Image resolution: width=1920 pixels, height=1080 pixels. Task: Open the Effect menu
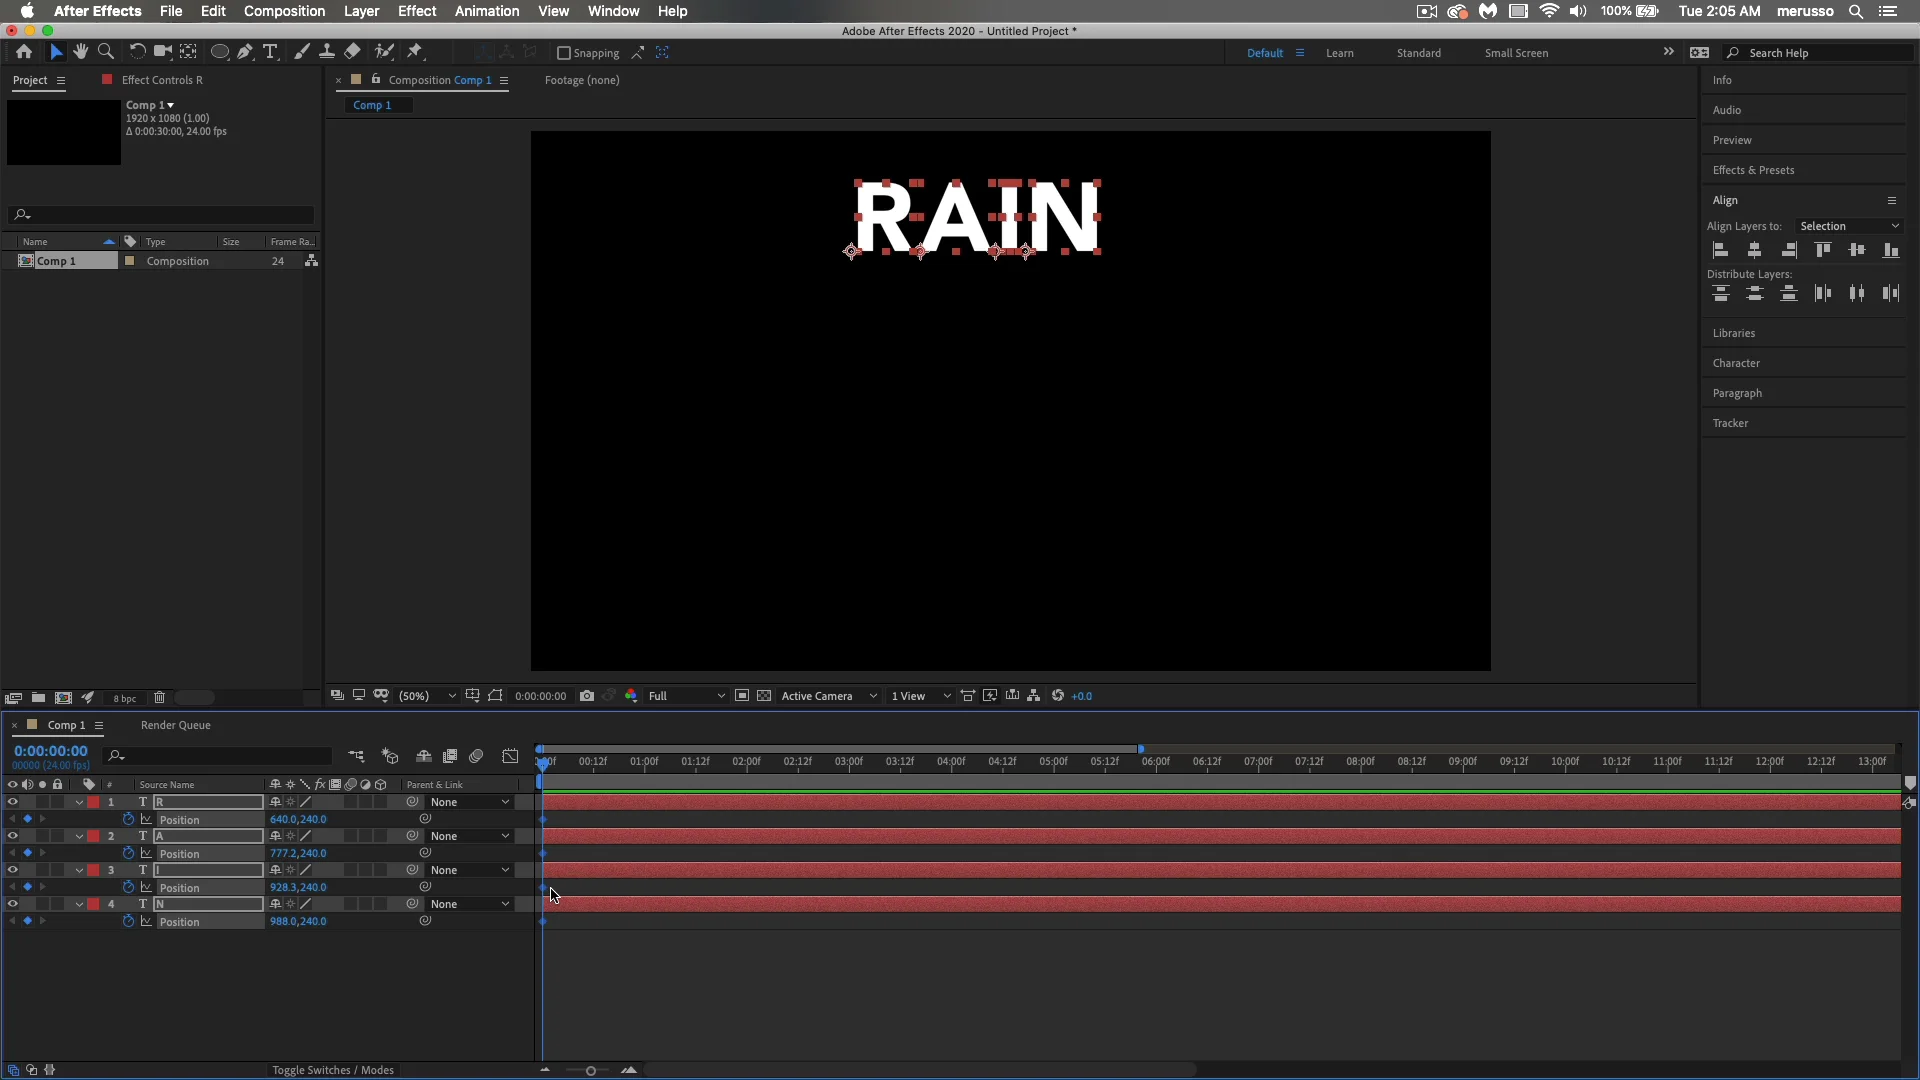coord(417,11)
